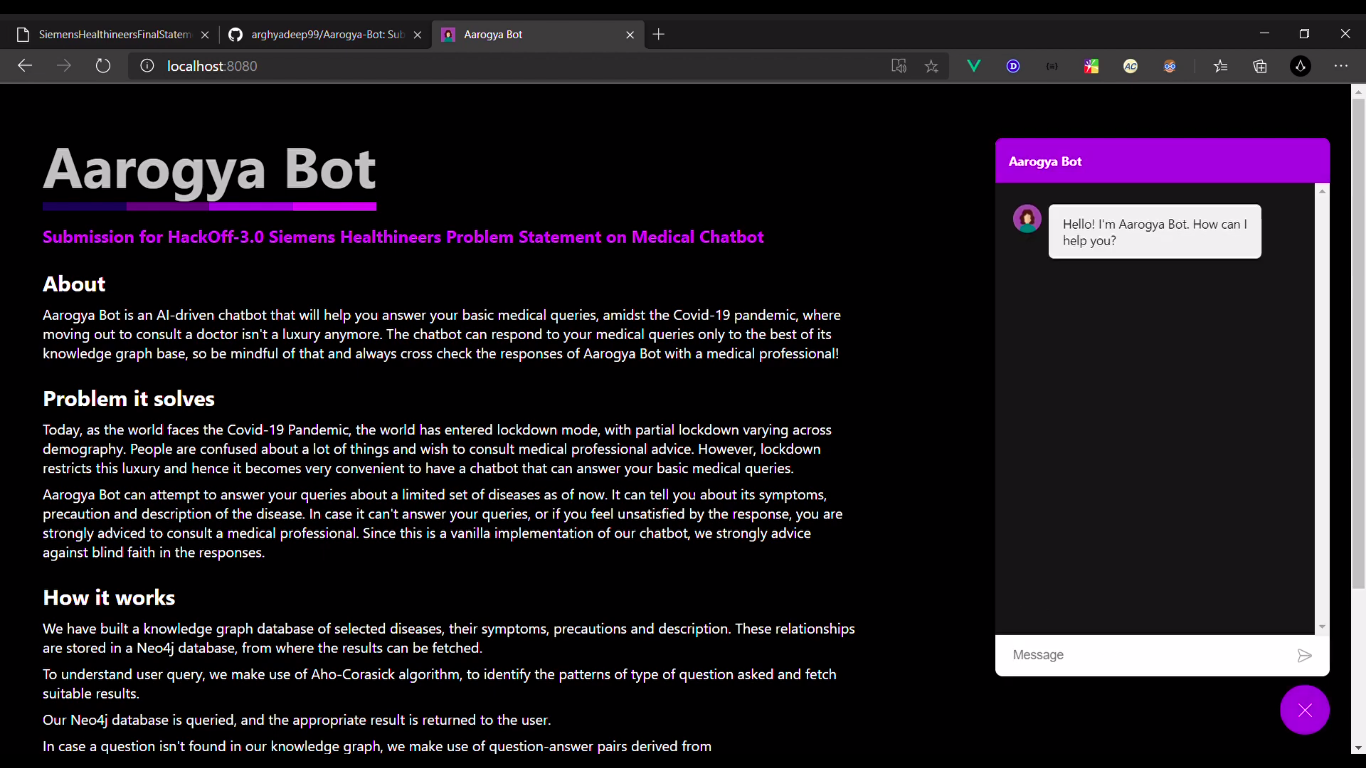
Task: Open the curly braces extension icon
Action: pos(1052,66)
